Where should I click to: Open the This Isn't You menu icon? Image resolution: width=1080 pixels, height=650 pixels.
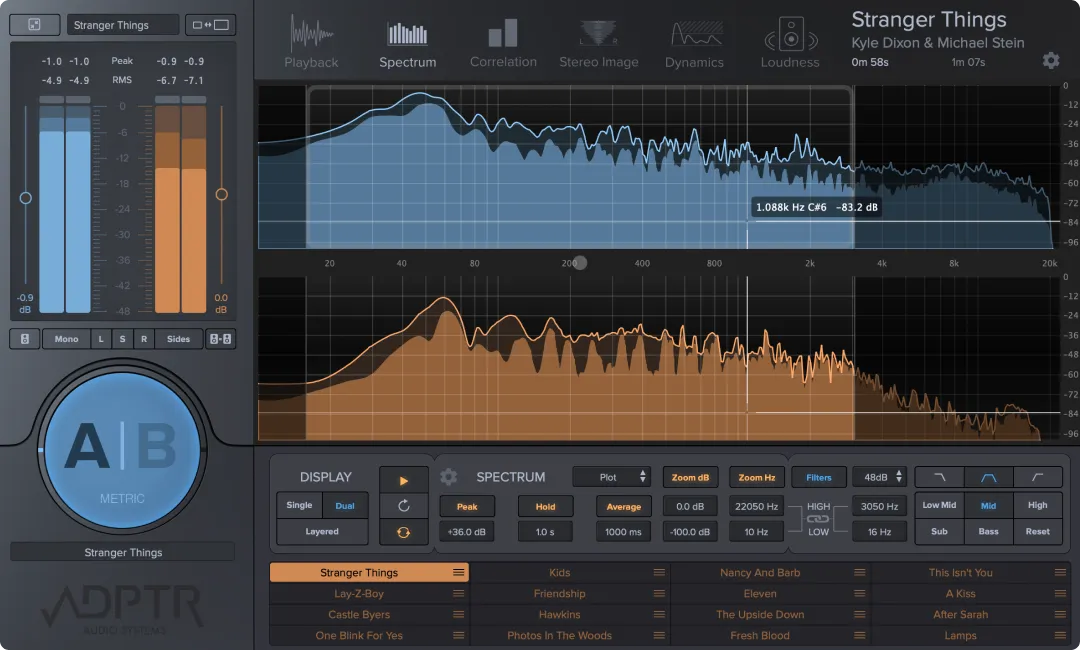[x=1060, y=572]
